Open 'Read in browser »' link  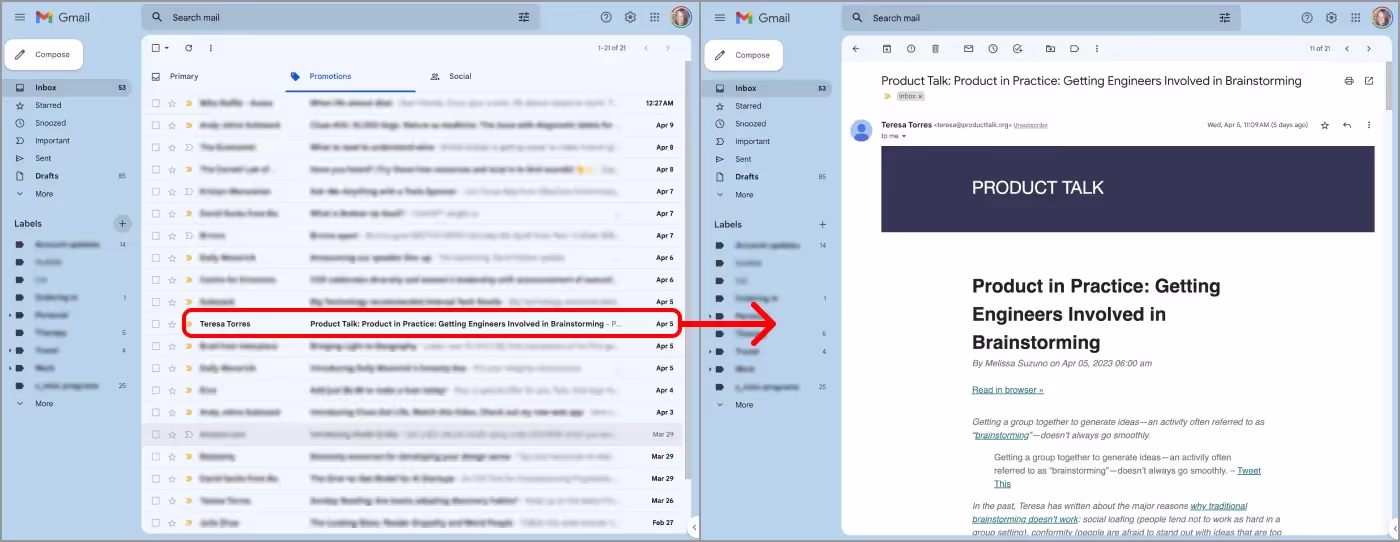coord(1007,390)
